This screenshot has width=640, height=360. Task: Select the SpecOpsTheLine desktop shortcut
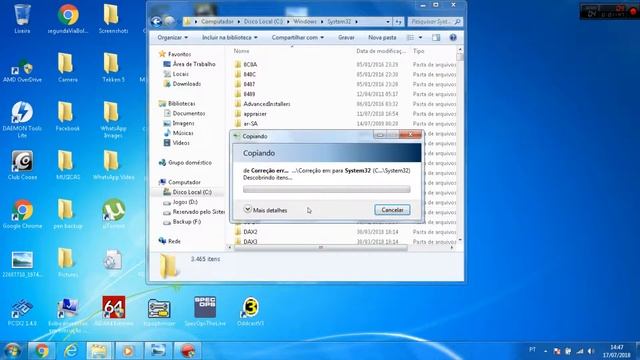point(205,311)
